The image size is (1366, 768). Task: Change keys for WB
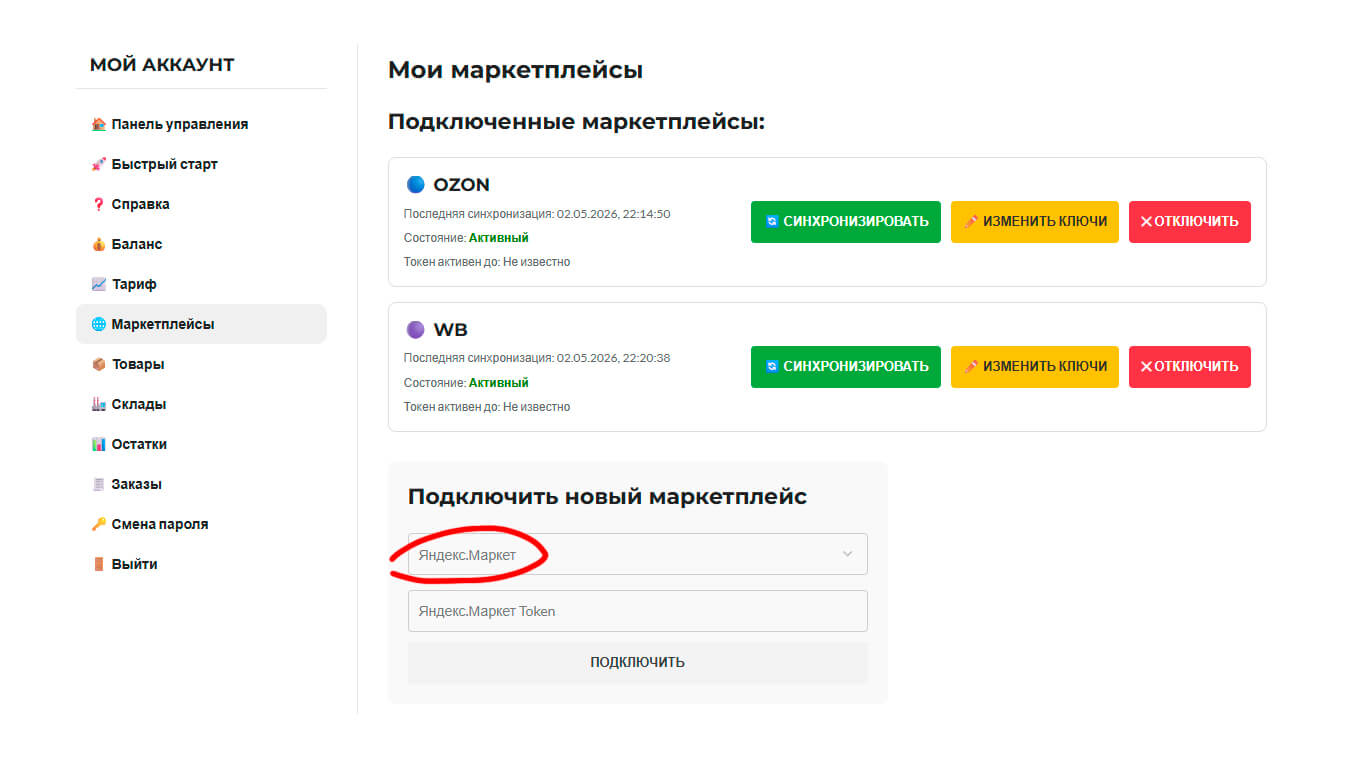[1035, 367]
